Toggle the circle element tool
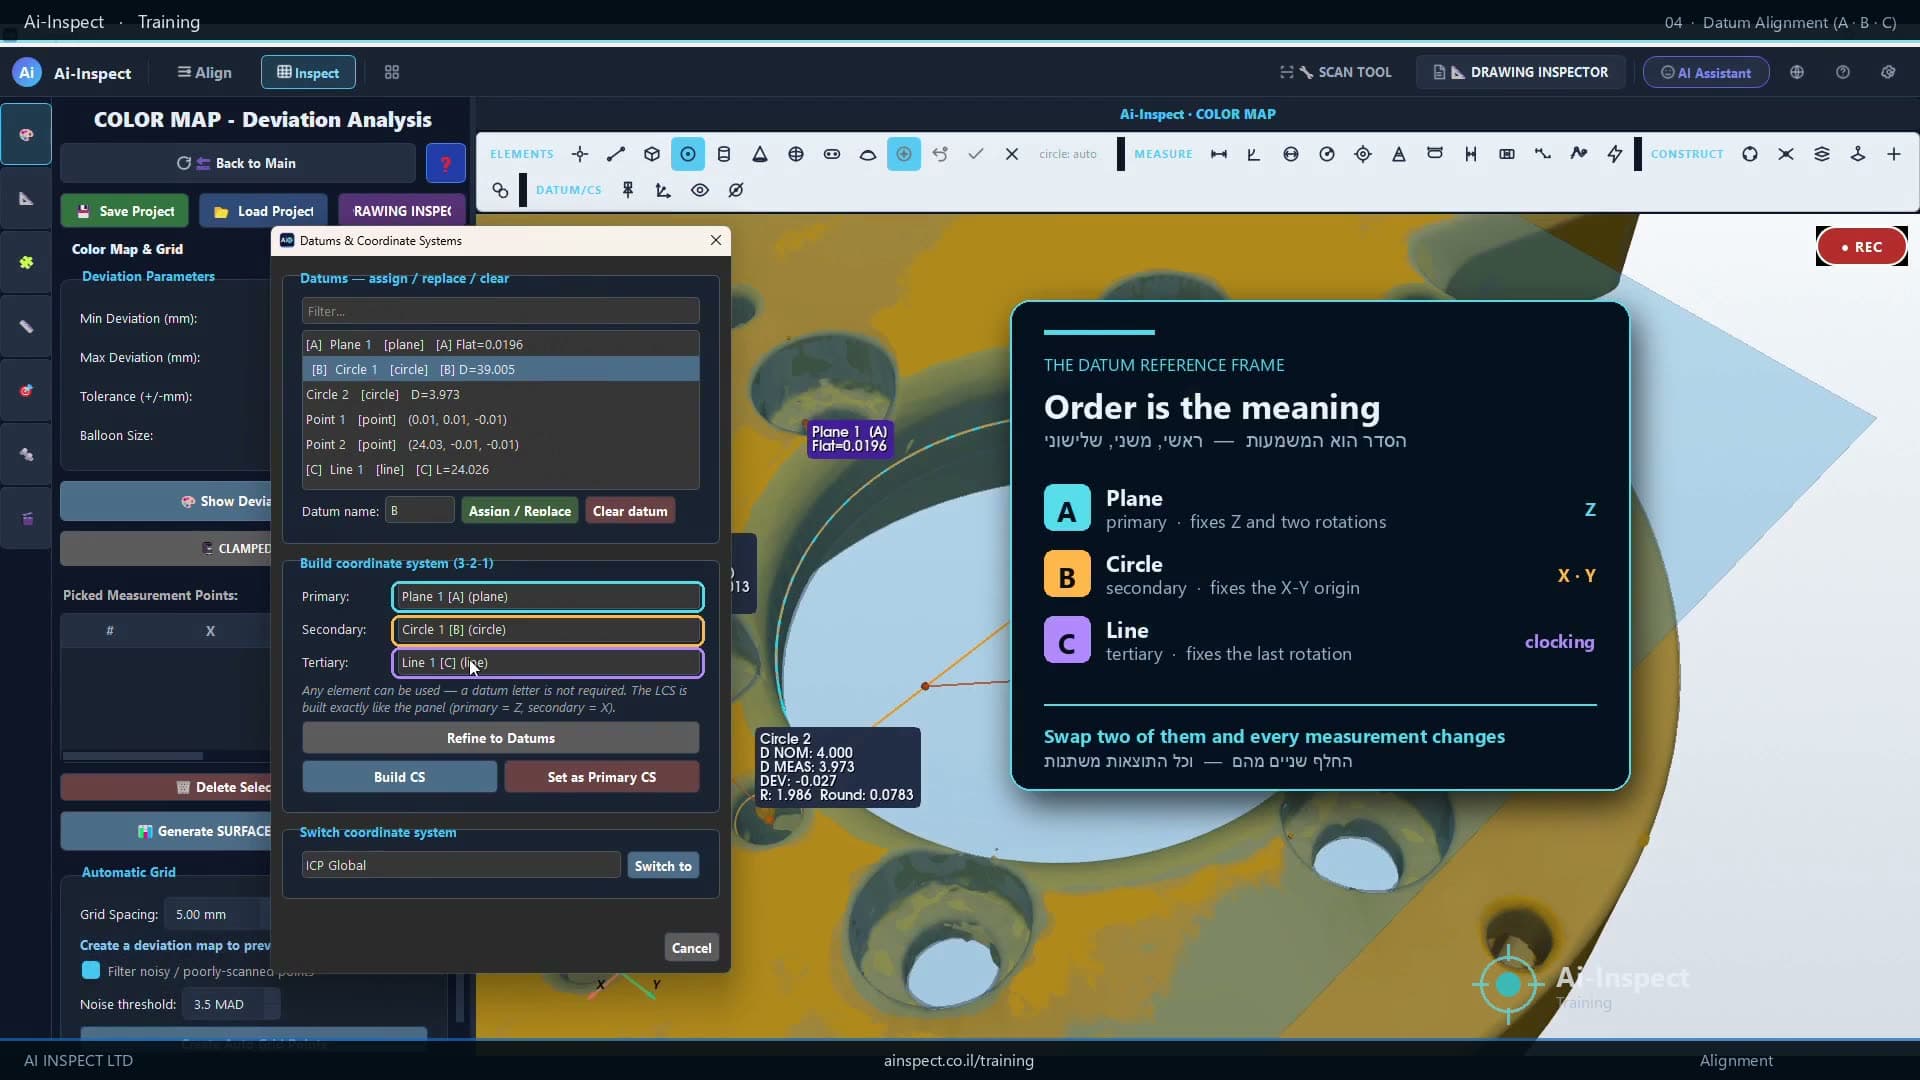 click(688, 154)
